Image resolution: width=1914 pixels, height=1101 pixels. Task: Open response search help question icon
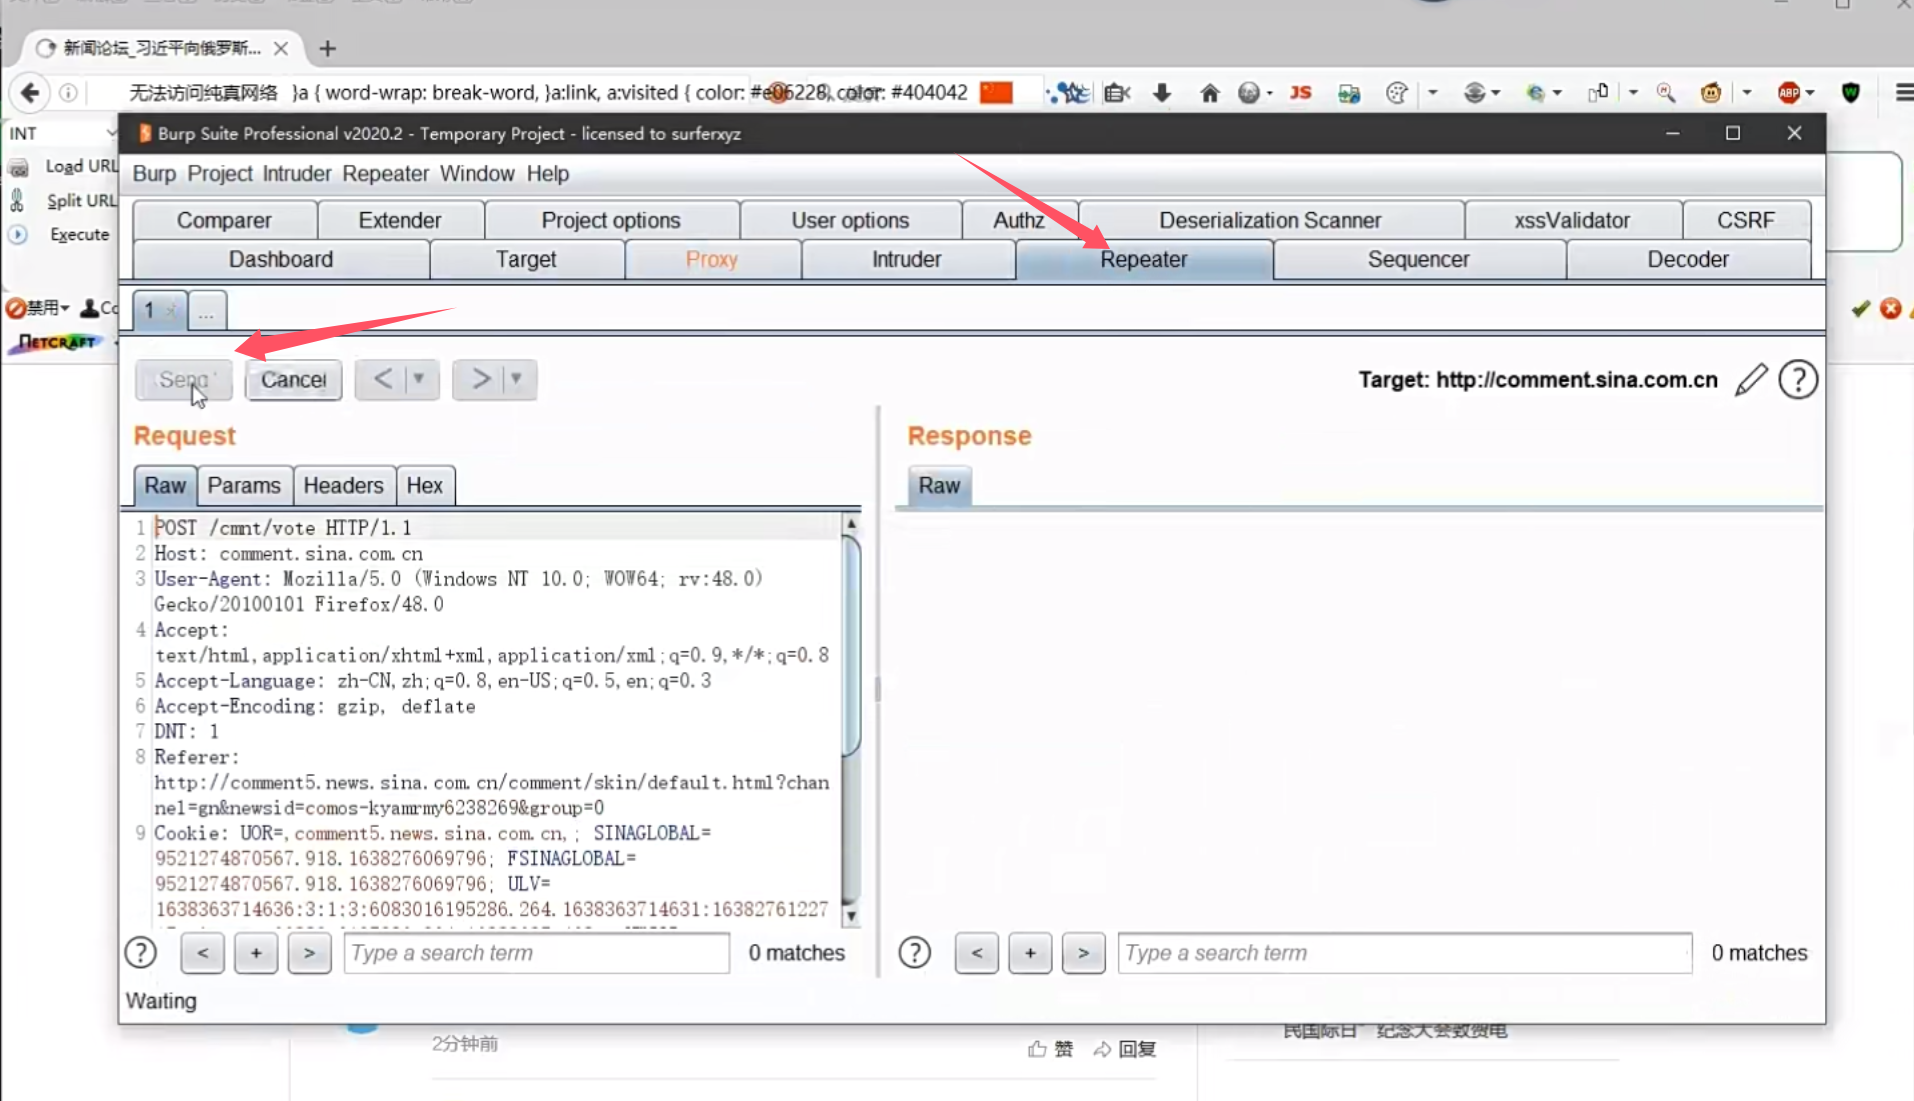tap(915, 953)
